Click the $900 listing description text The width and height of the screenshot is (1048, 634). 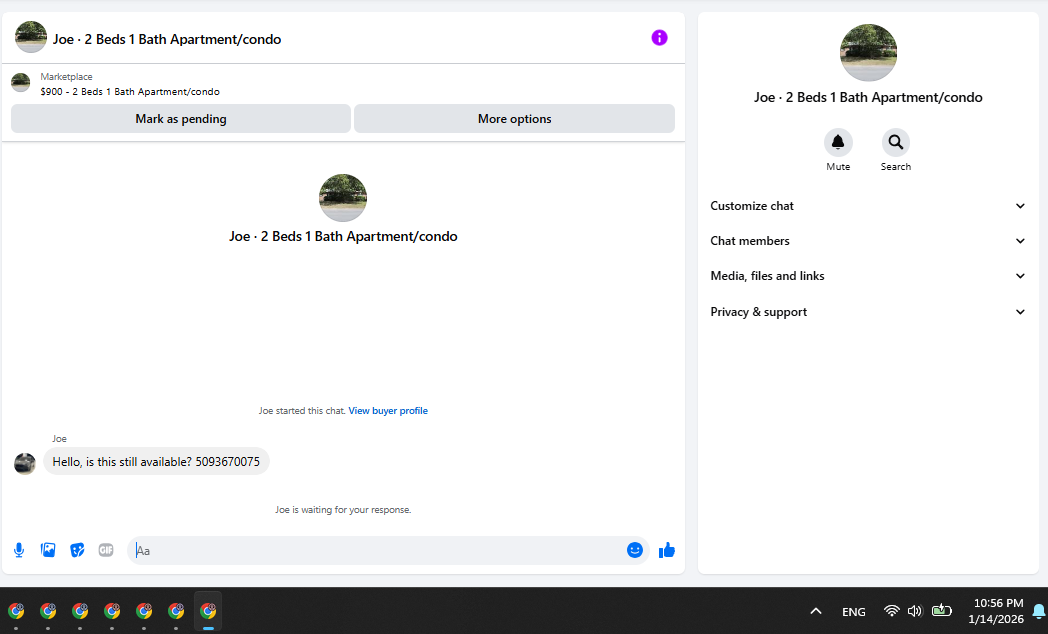click(x=130, y=92)
